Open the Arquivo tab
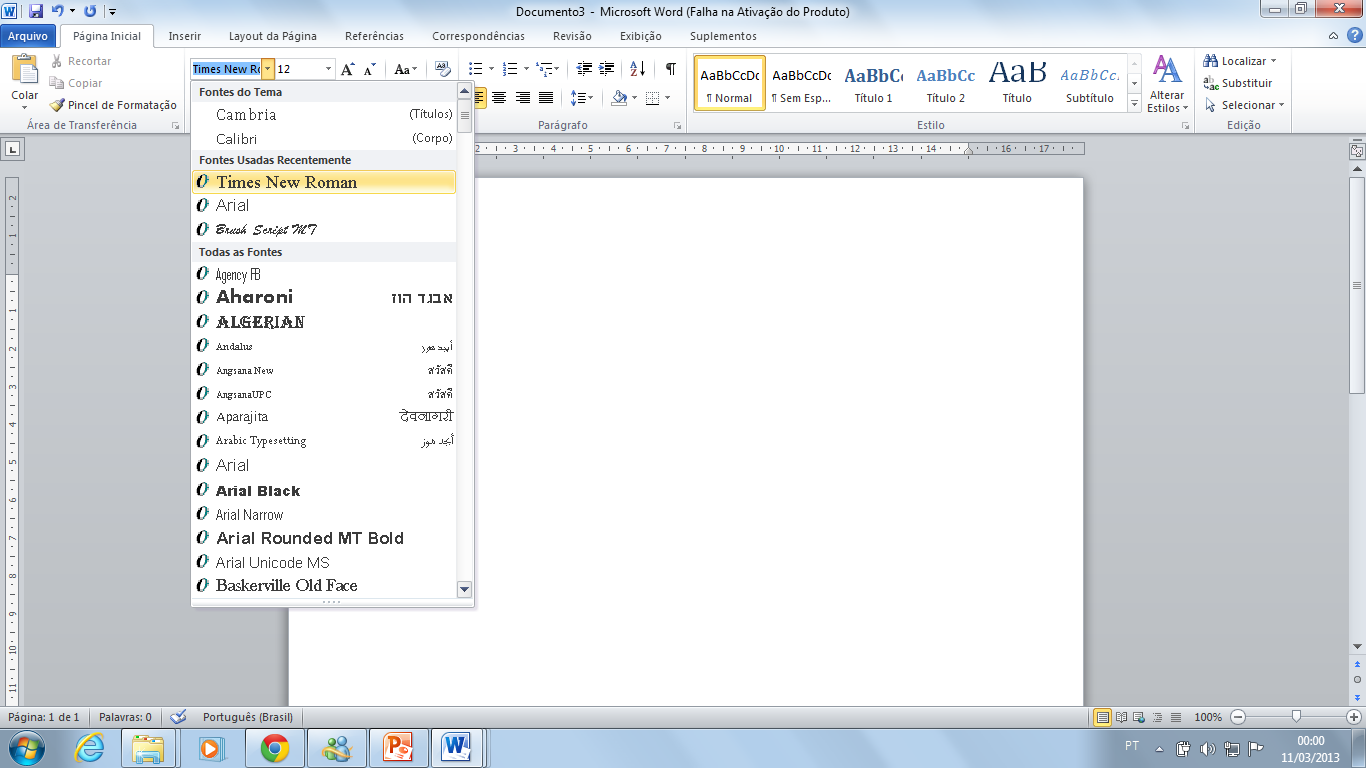The height and width of the screenshot is (768, 1366). 29,36
